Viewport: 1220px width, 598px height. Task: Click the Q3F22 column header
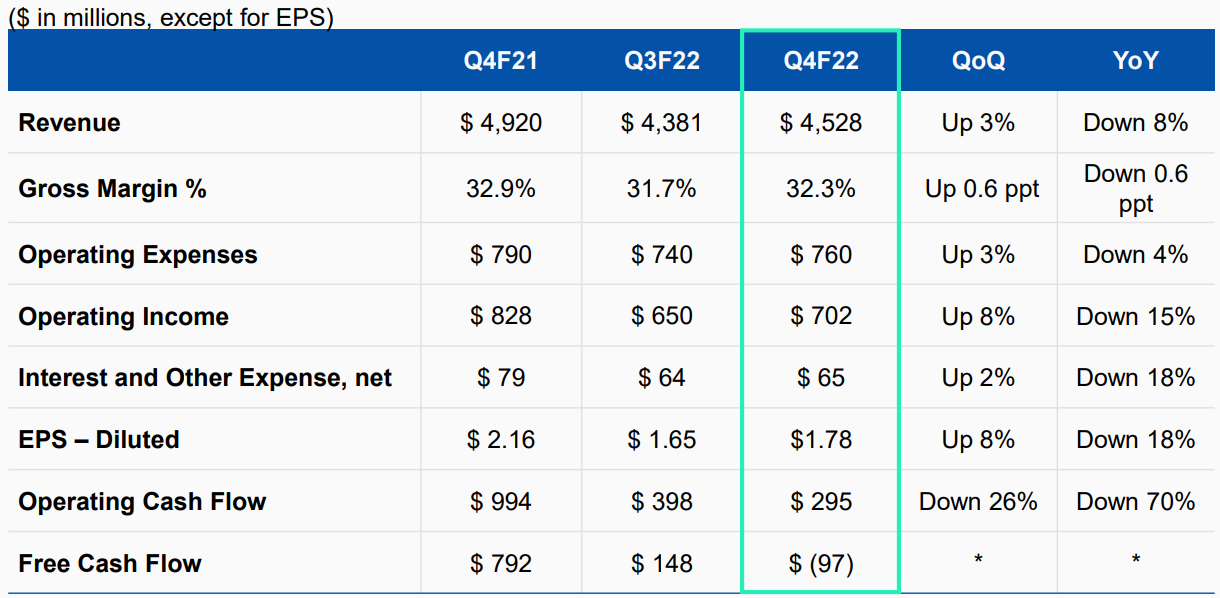click(x=661, y=60)
